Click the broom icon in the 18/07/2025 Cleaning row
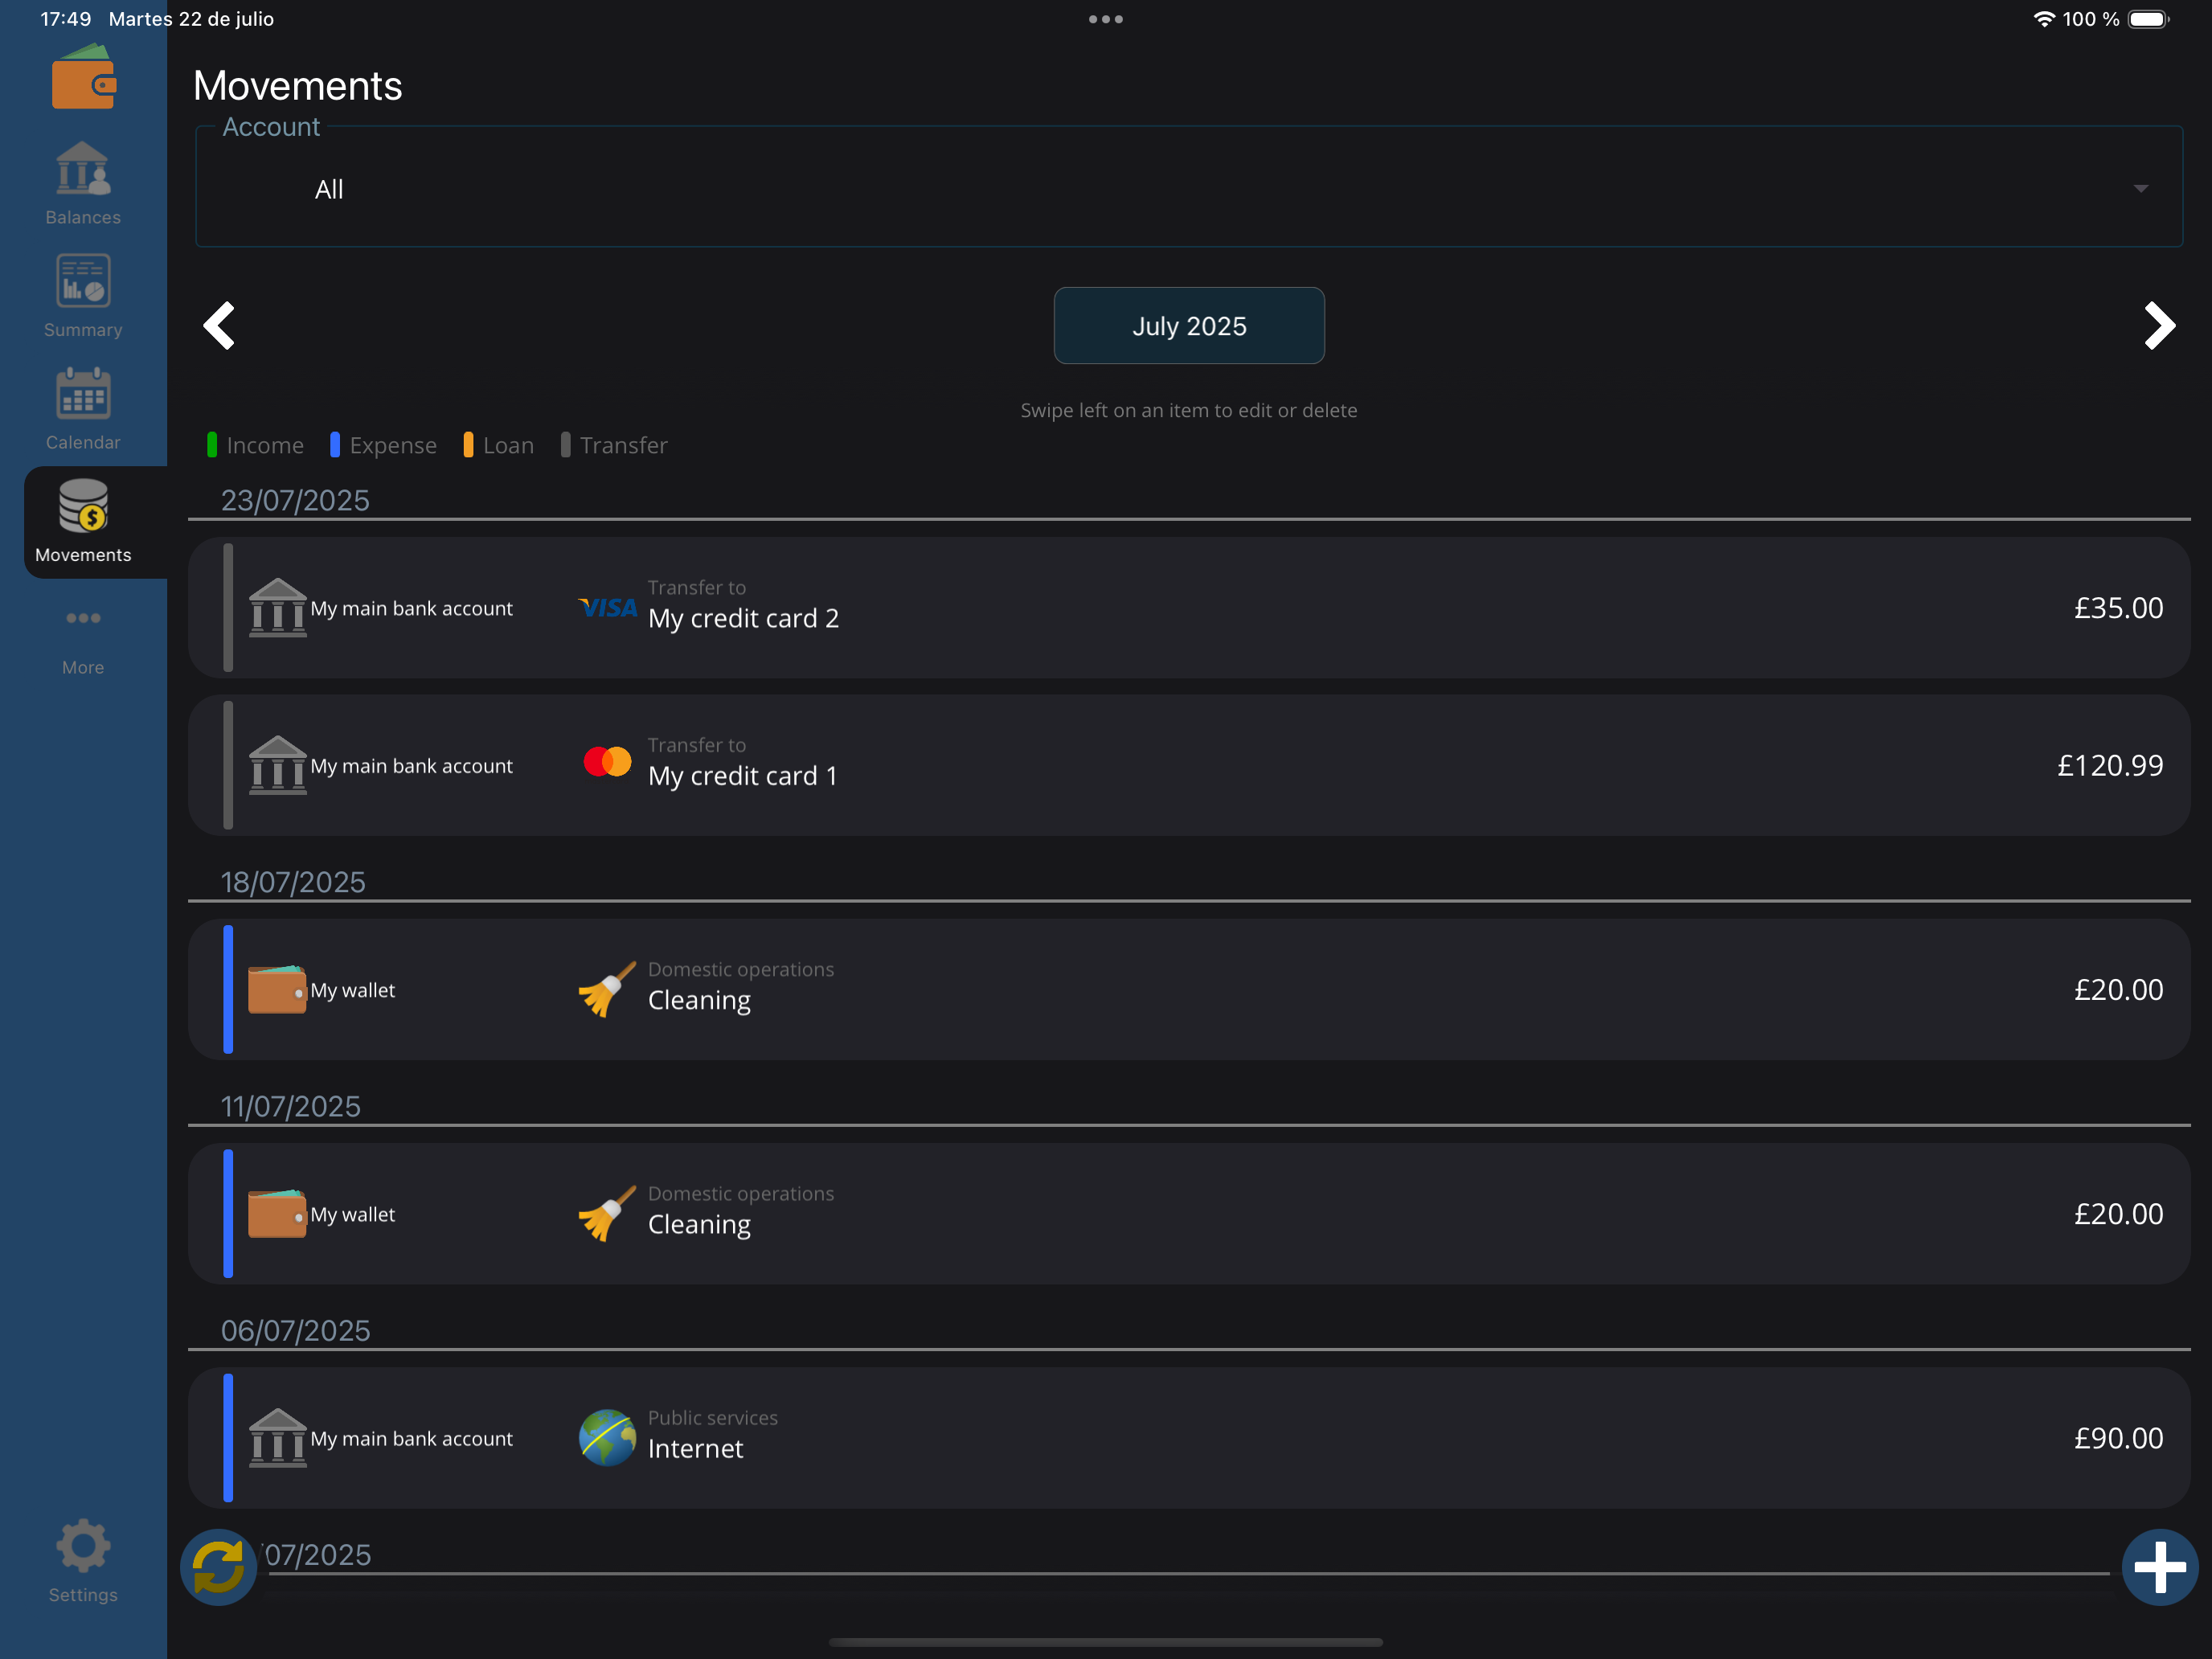This screenshot has width=2212, height=1659. click(607, 989)
